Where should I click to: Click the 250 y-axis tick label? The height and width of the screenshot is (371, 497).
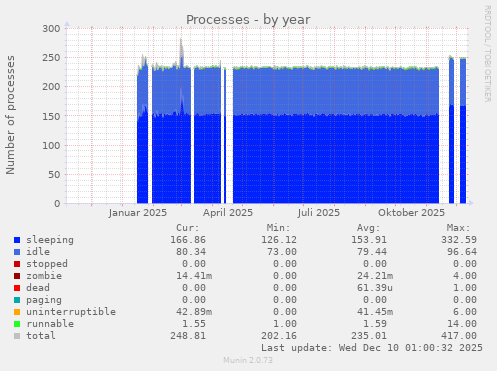(x=51, y=58)
